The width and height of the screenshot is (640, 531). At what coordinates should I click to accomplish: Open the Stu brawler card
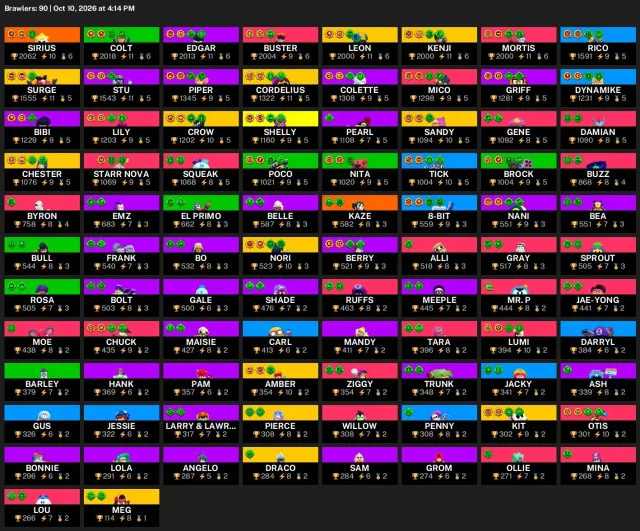click(122, 87)
